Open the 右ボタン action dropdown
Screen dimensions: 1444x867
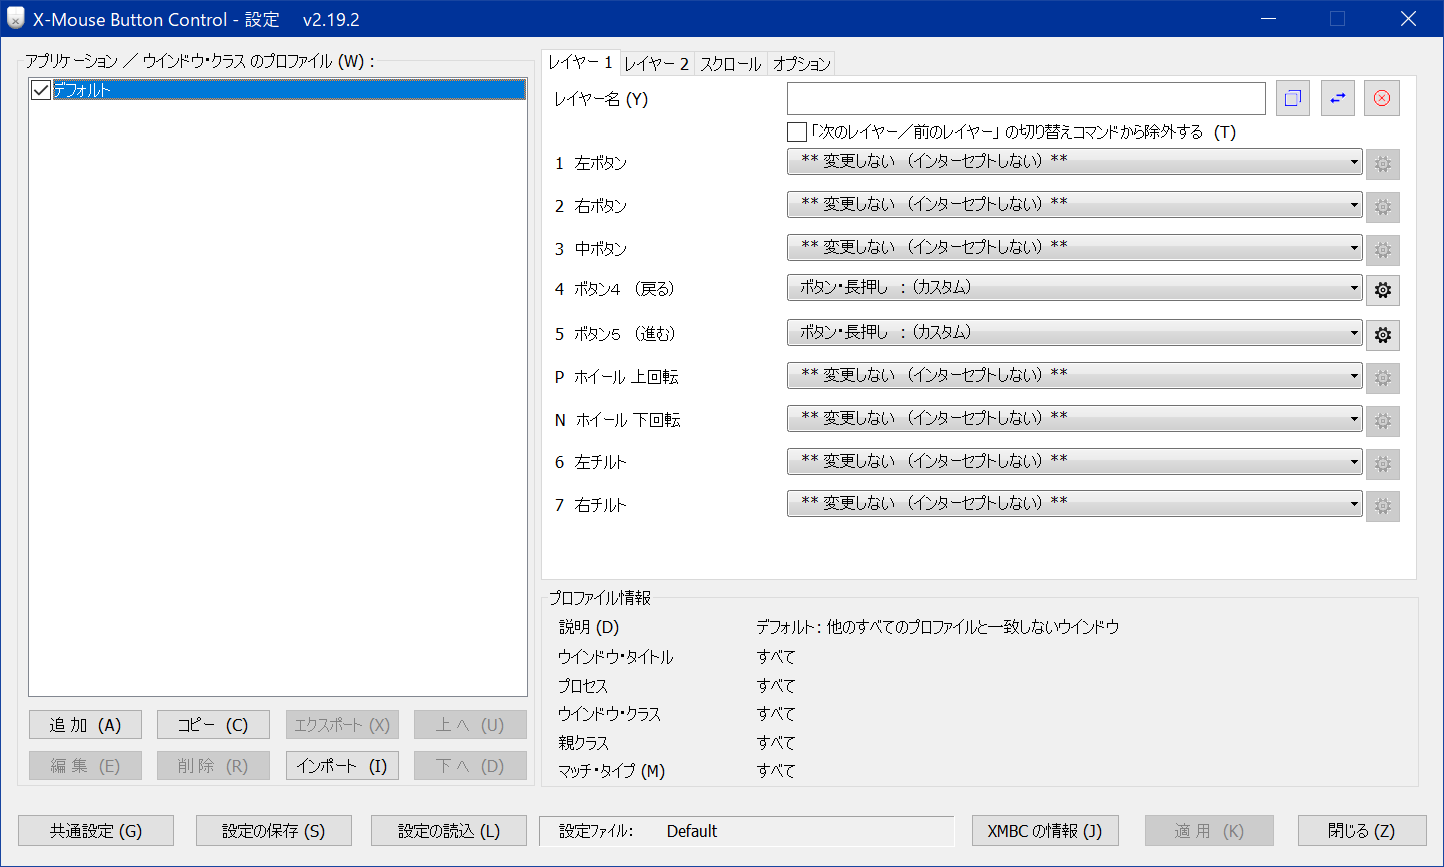(x=1075, y=204)
